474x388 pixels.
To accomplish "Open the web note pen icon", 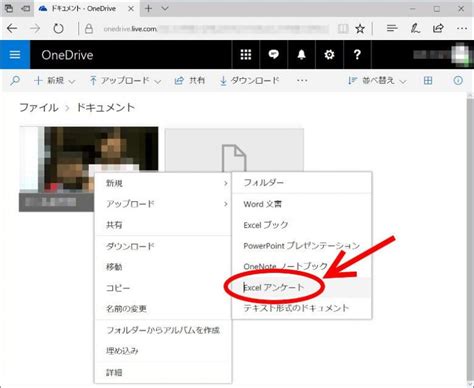I will [415, 29].
